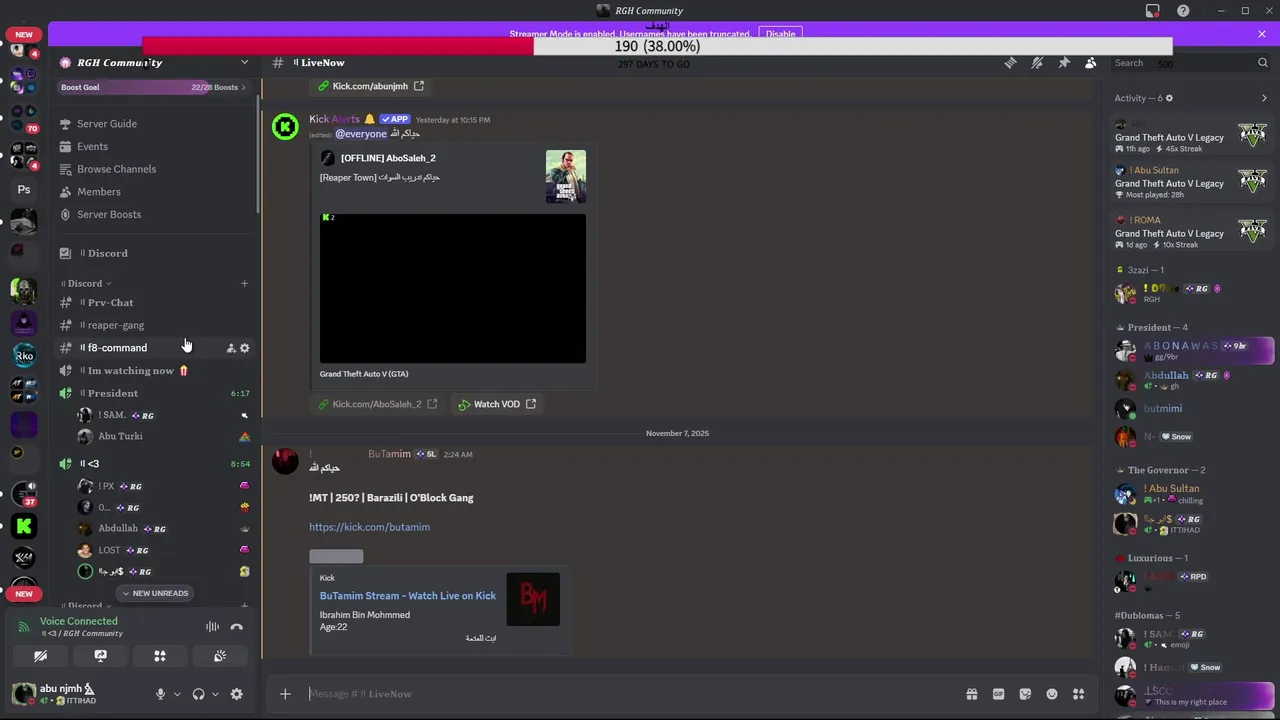Open the Threads icon in channel header
This screenshot has width=1280, height=720.
(x=1010, y=63)
